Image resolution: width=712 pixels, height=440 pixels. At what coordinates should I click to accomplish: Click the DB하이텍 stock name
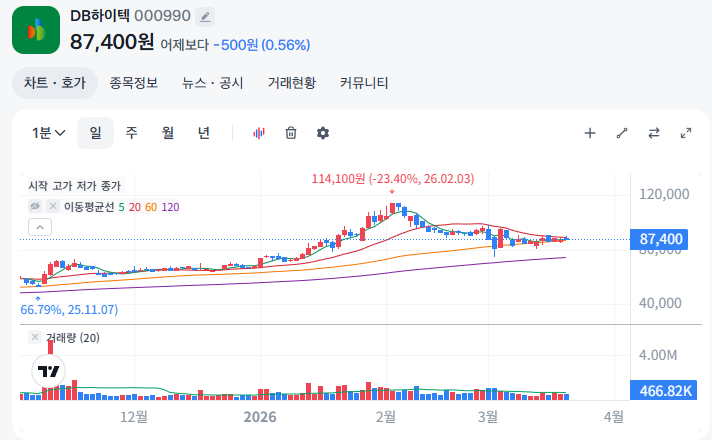point(100,16)
